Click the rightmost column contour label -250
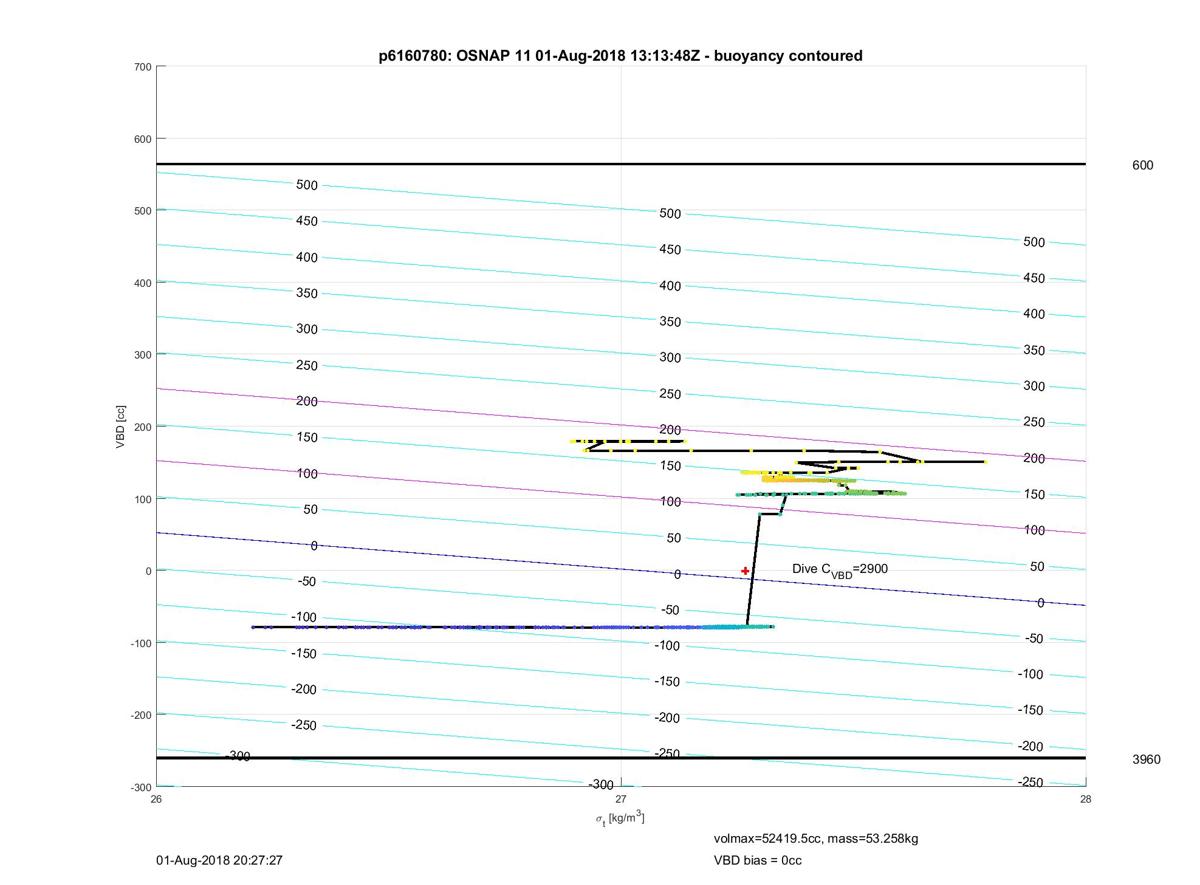 tap(1031, 782)
